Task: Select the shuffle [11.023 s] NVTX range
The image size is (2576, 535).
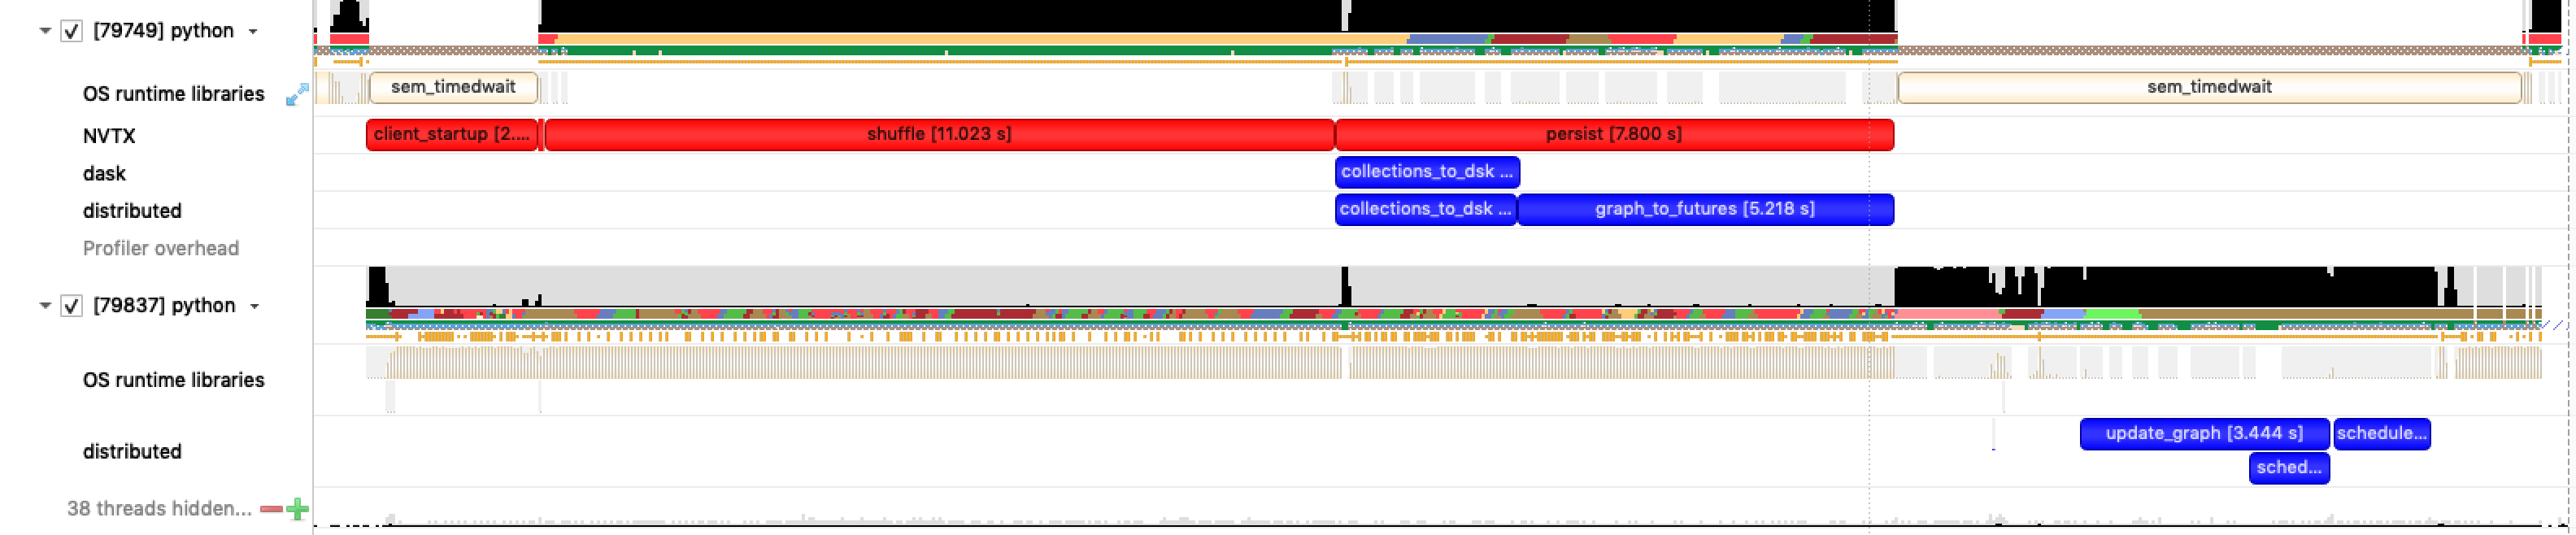Action: pyautogui.click(x=939, y=135)
